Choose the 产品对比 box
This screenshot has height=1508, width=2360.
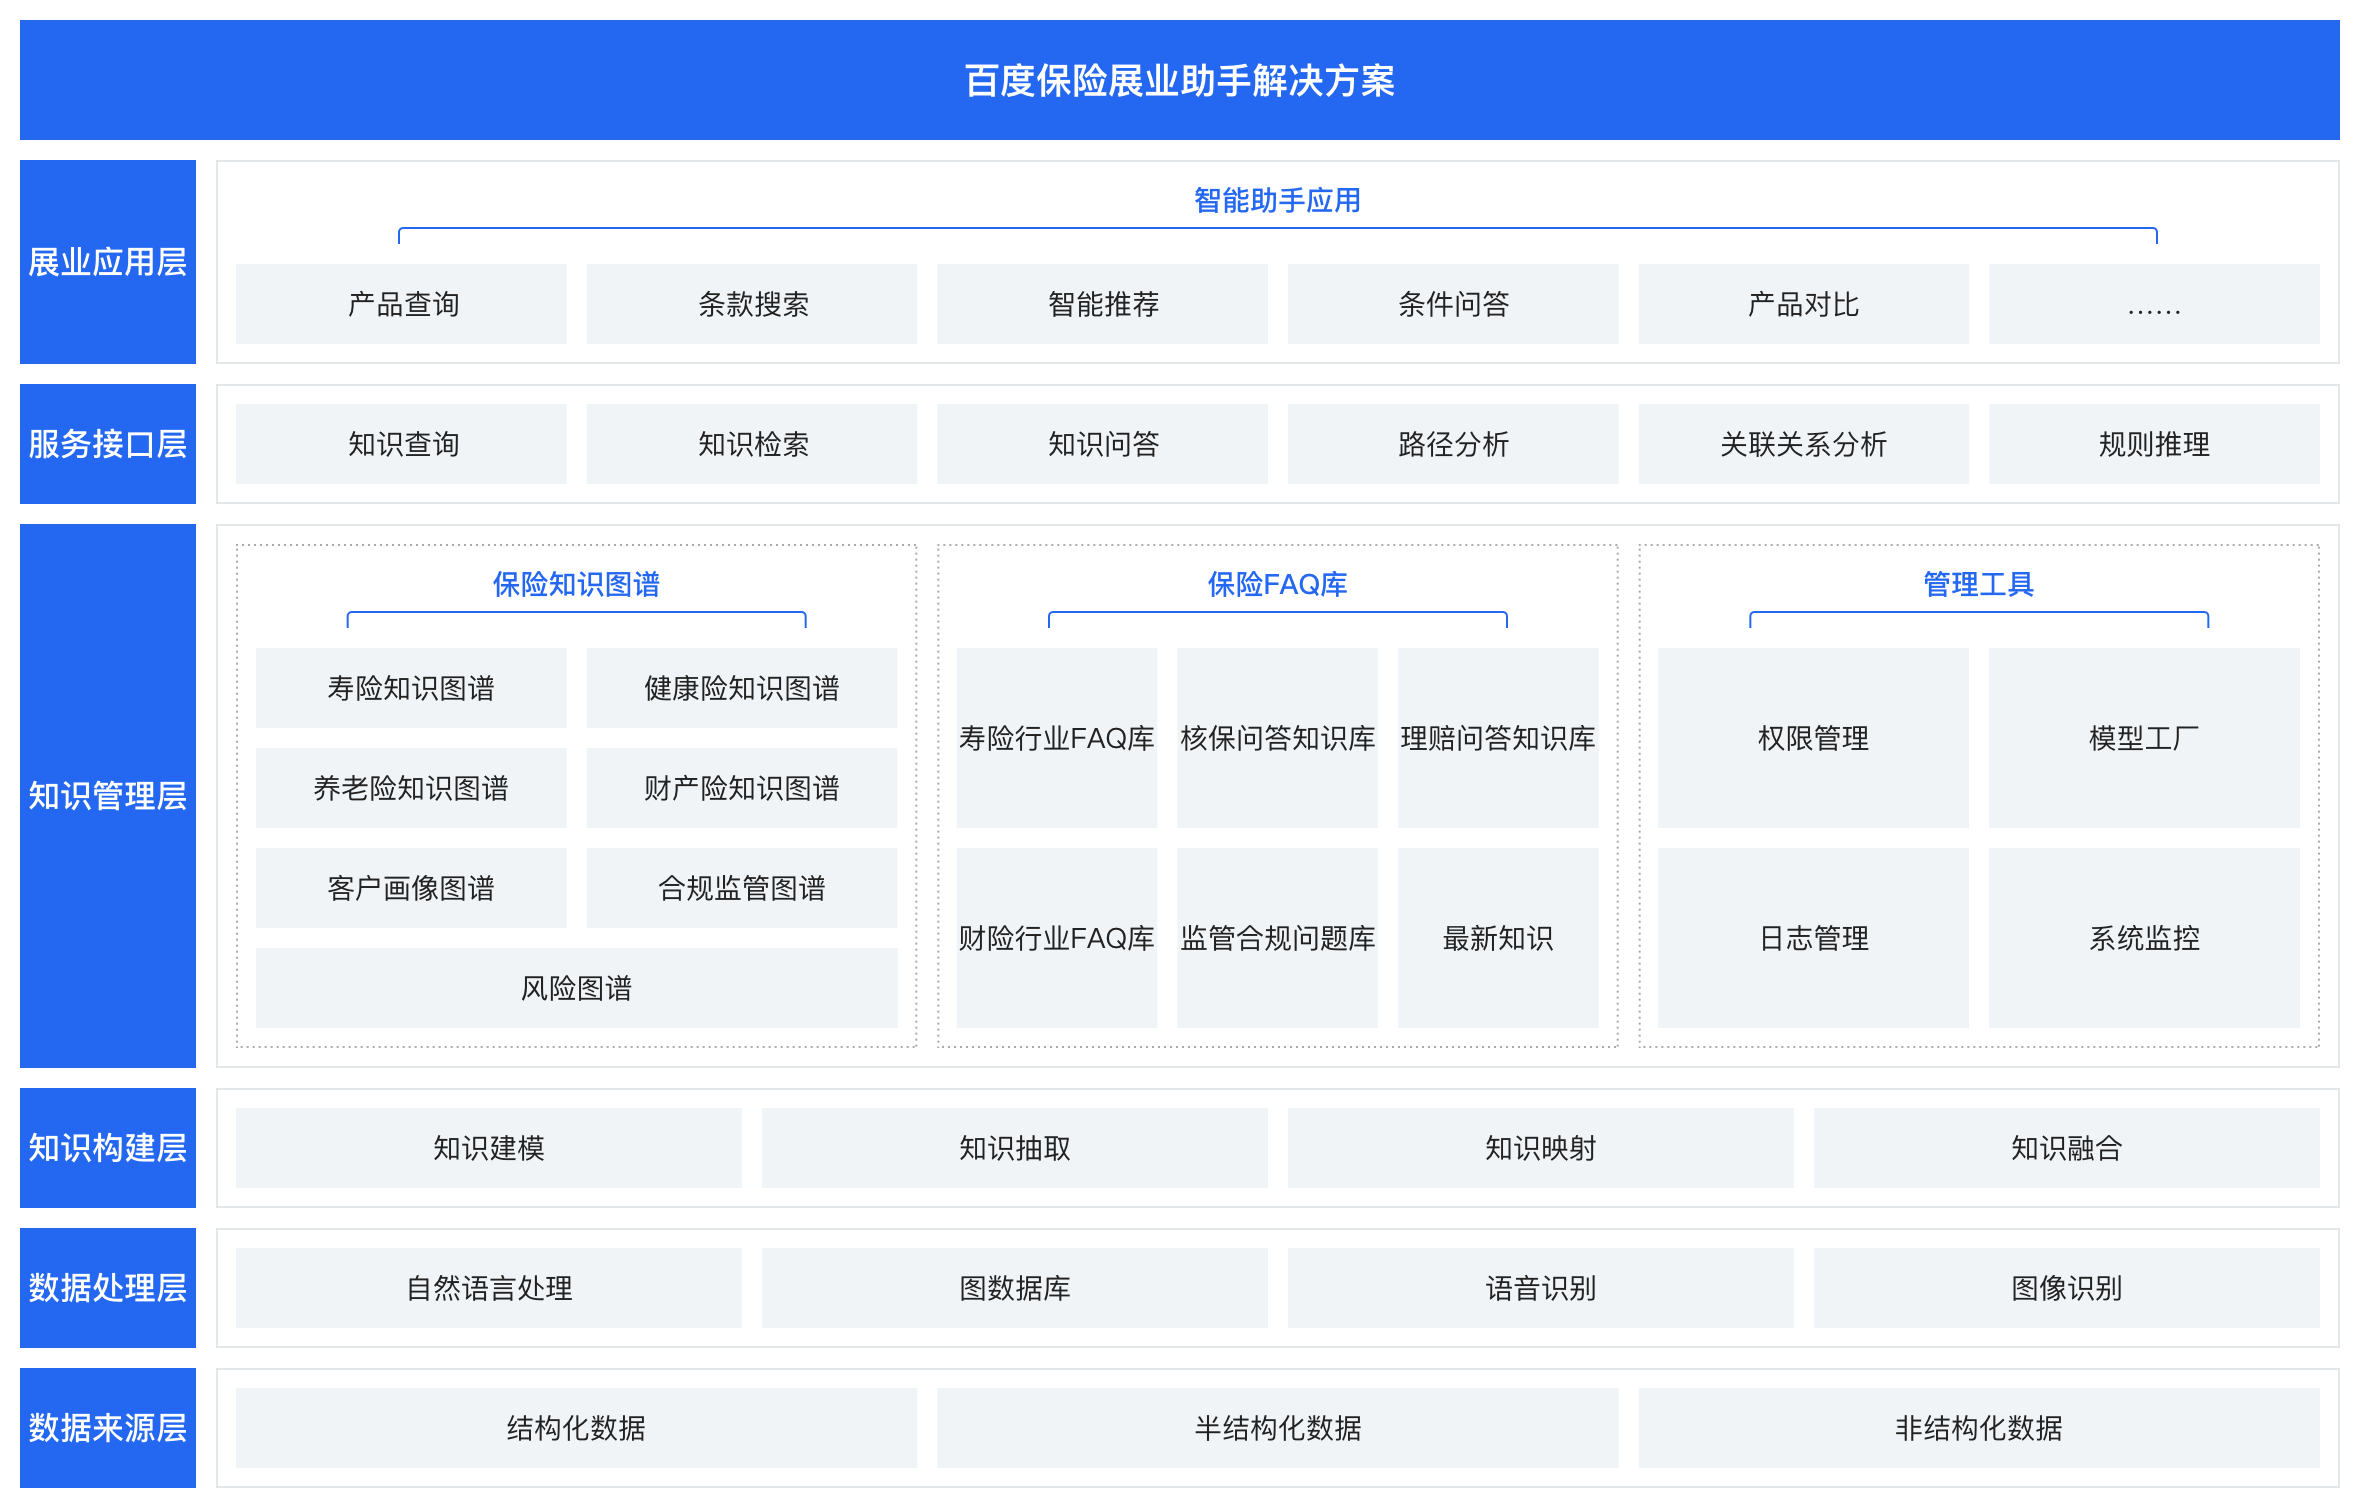[1804, 304]
